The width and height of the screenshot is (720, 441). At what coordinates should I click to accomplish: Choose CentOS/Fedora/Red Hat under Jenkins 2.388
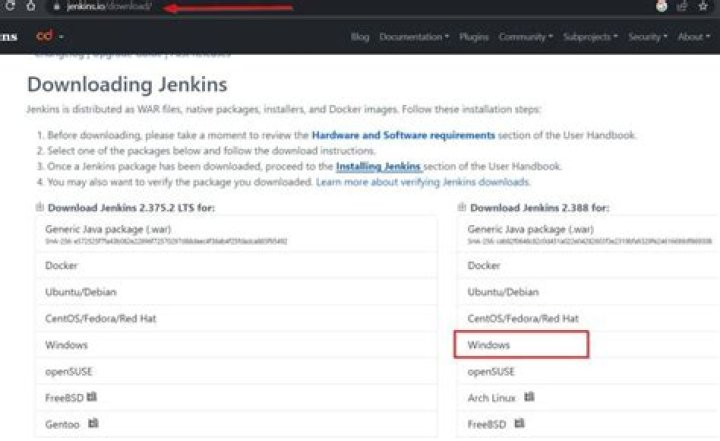click(x=589, y=318)
